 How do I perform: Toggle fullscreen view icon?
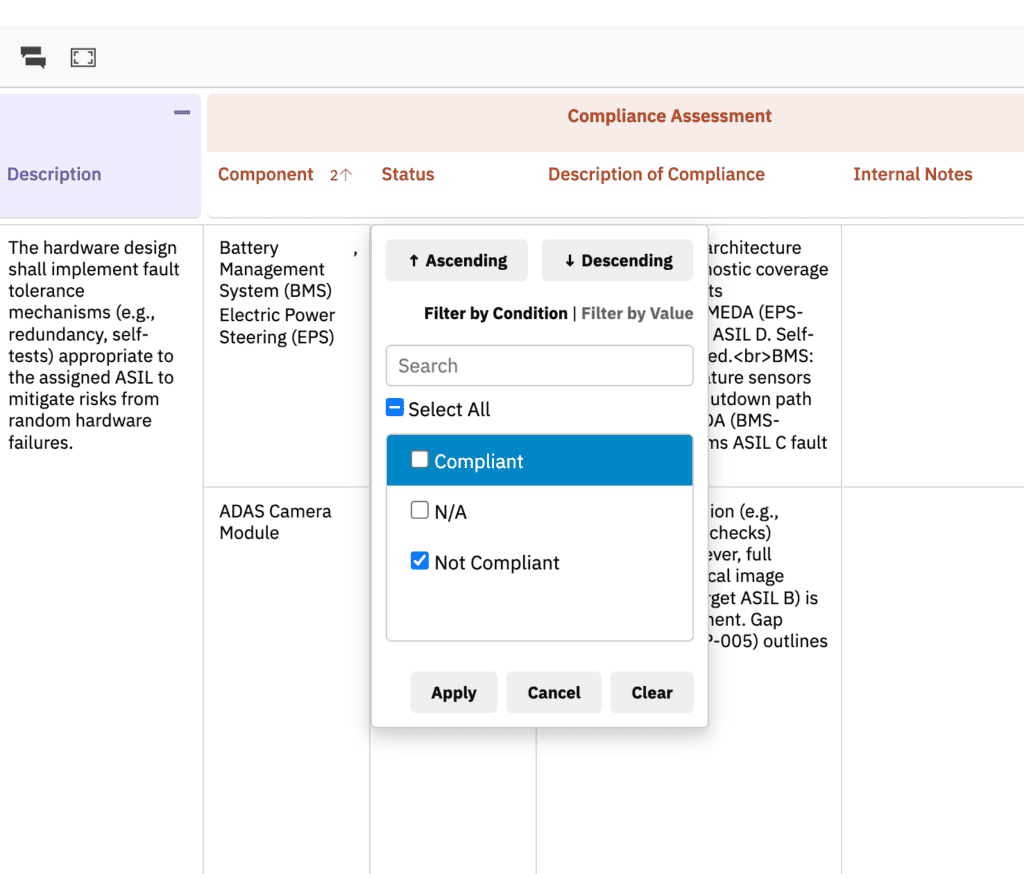click(x=83, y=57)
